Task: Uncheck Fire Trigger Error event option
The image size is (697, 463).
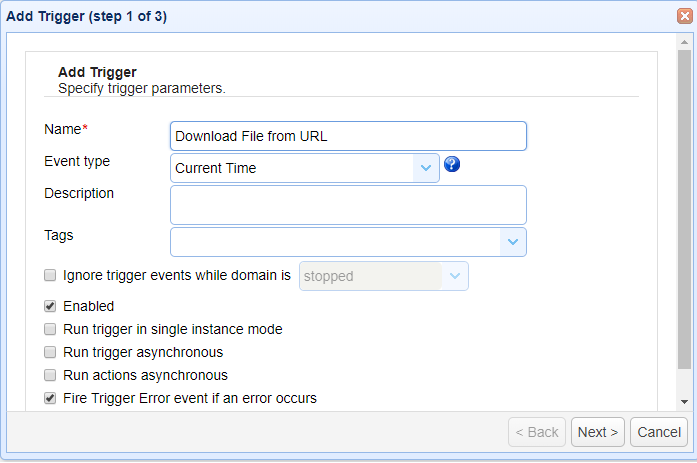Action: (50, 398)
